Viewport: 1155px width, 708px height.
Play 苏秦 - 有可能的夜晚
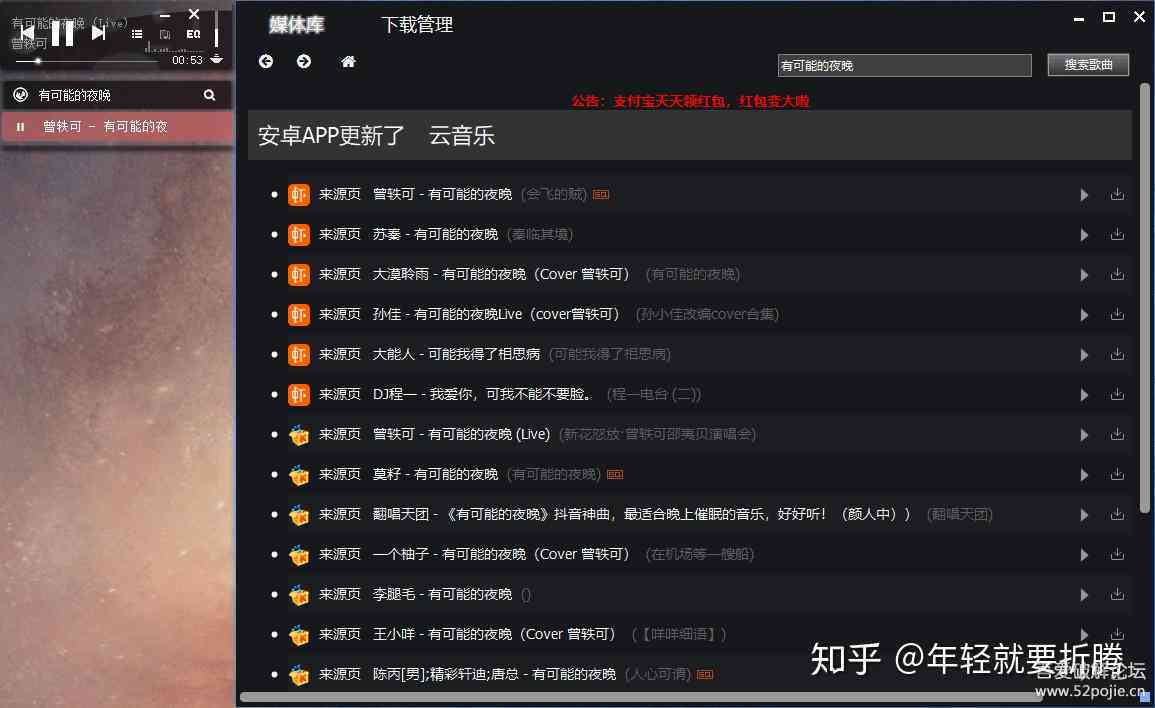[x=1084, y=234]
